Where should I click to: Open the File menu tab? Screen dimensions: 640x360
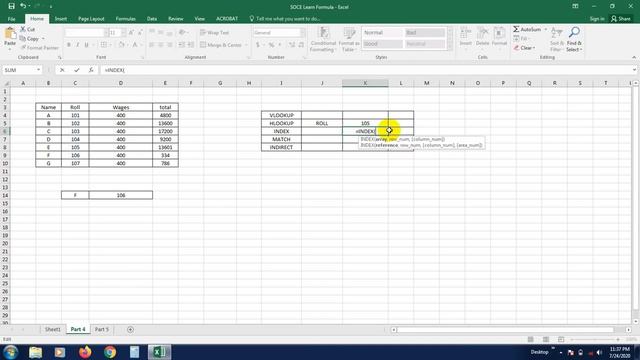click(11, 19)
